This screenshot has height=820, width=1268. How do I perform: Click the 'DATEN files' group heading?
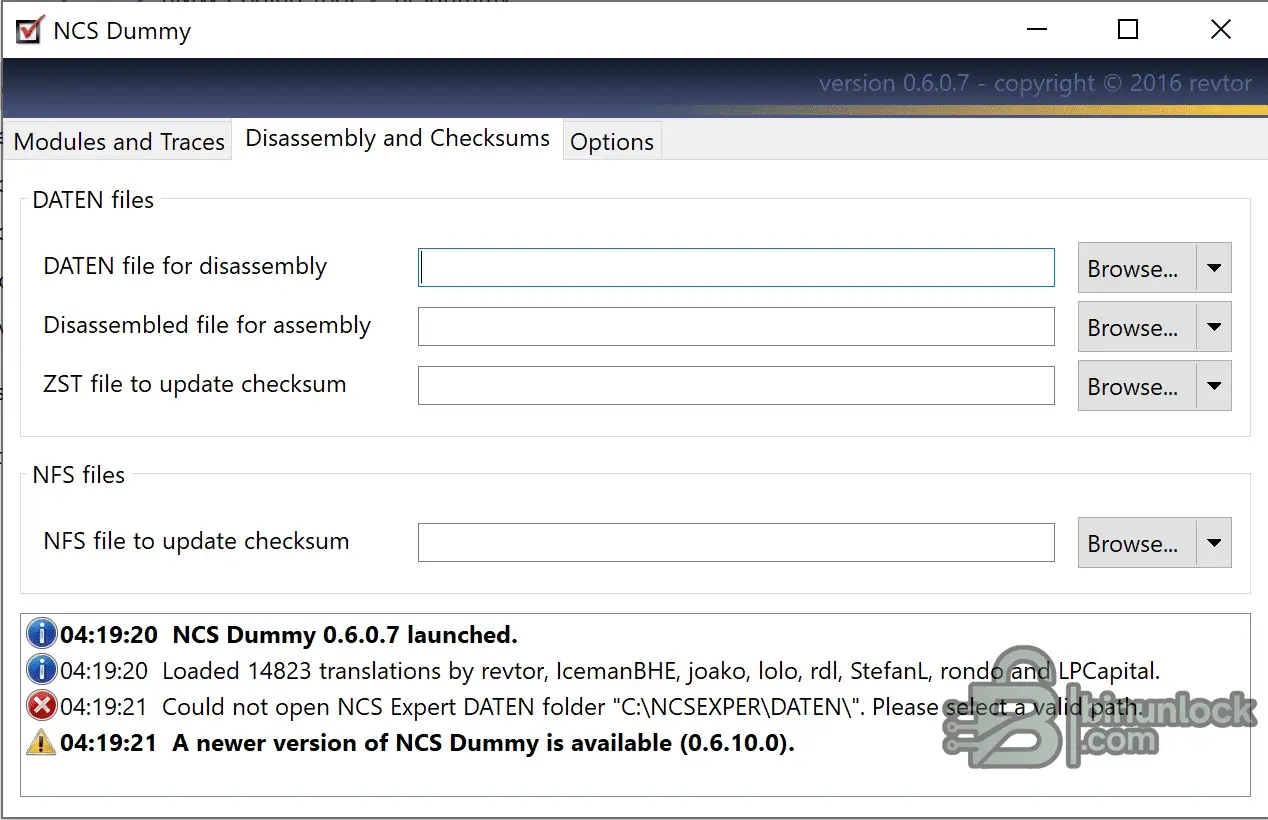click(93, 200)
